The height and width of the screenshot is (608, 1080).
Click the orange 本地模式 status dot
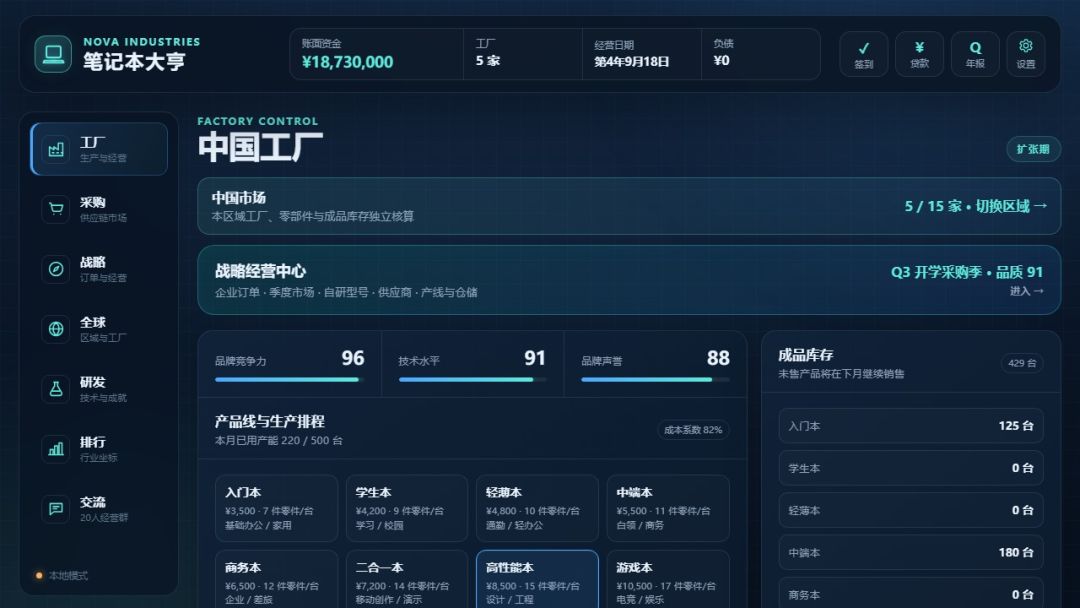39,576
